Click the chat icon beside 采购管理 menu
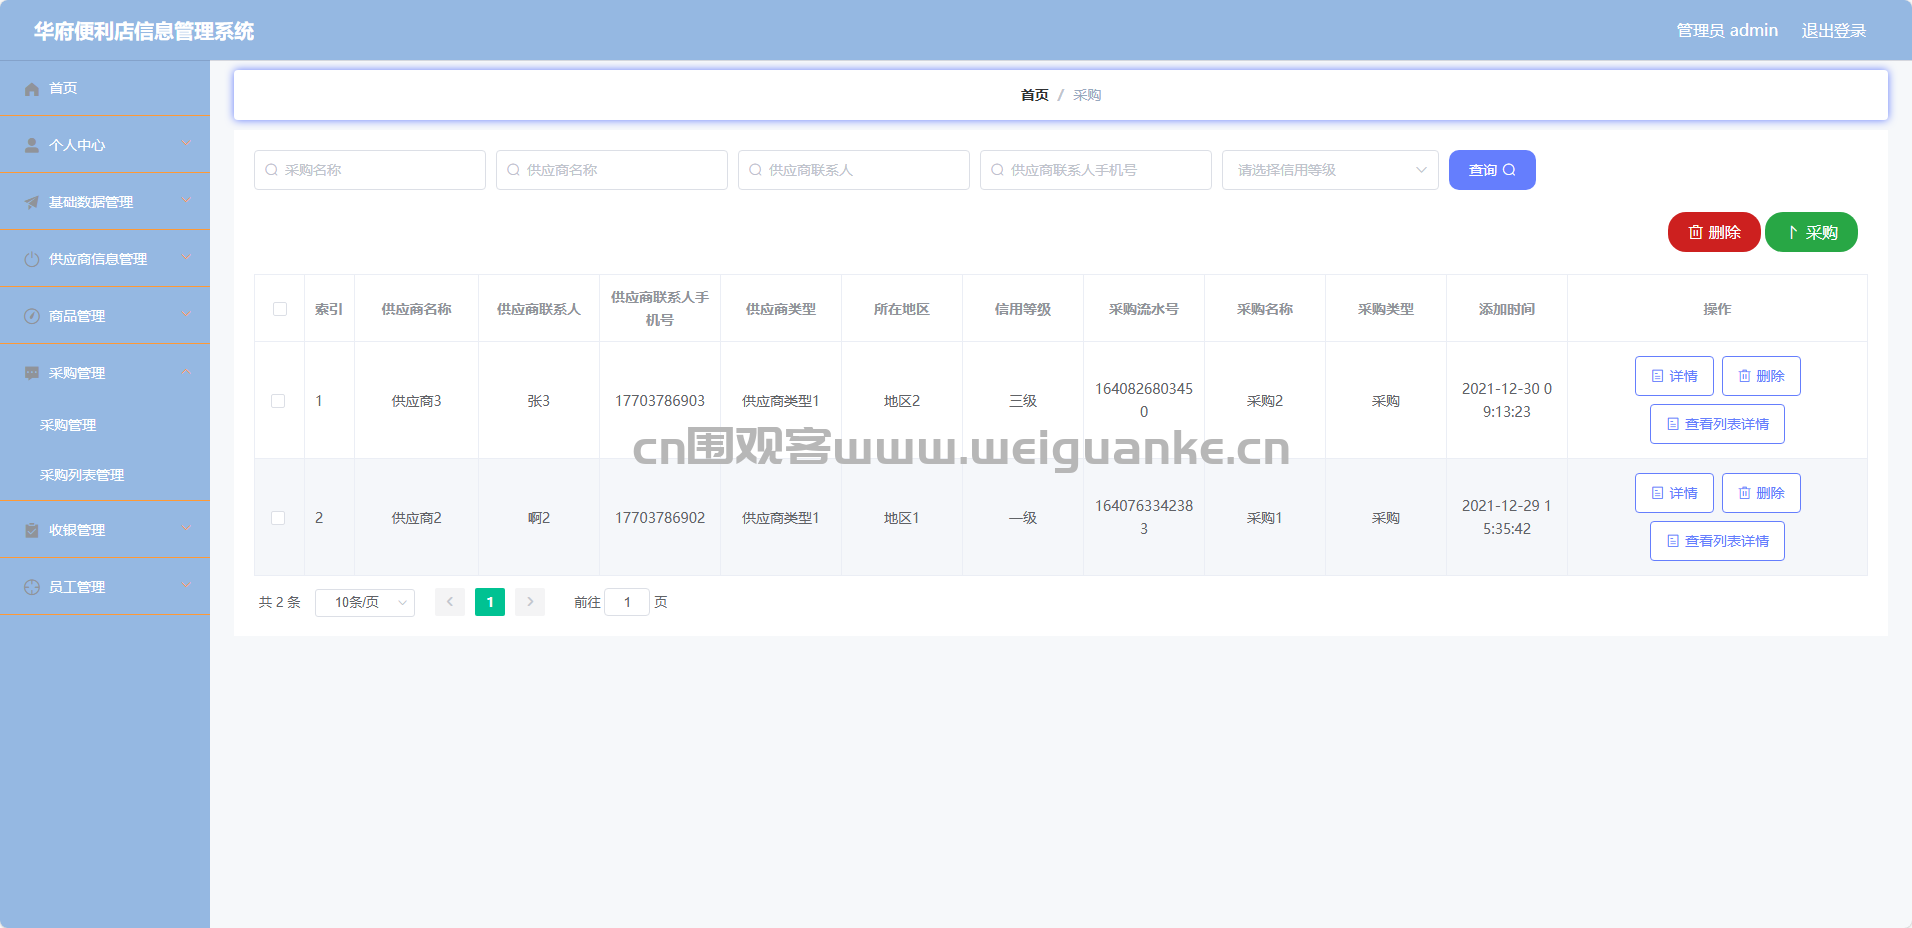 click(32, 374)
